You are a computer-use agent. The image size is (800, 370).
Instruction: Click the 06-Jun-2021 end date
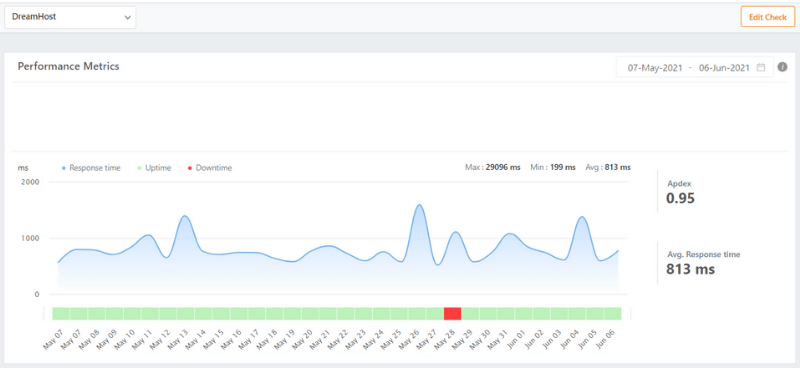click(x=724, y=67)
